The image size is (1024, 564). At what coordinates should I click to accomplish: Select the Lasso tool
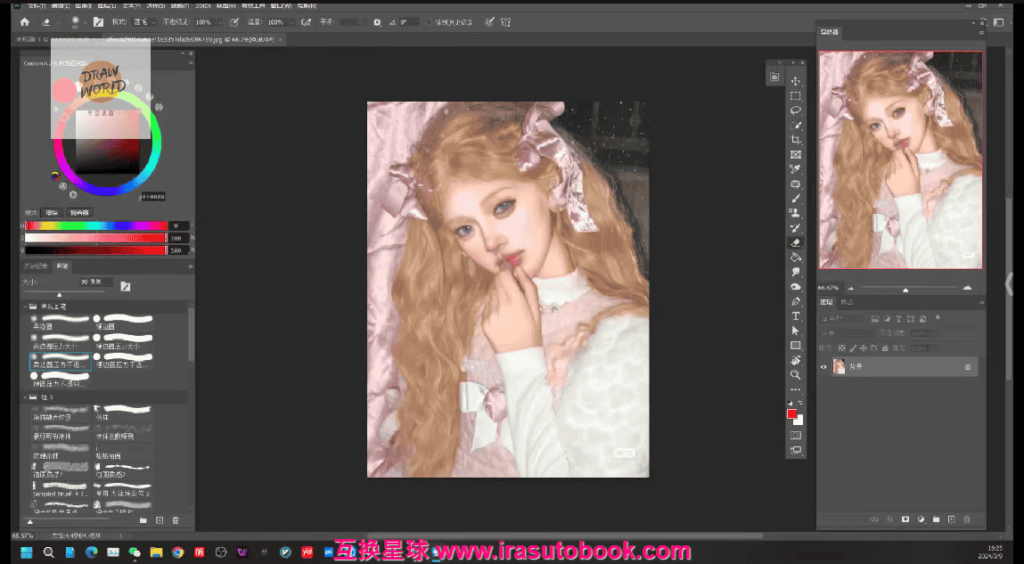click(795, 110)
